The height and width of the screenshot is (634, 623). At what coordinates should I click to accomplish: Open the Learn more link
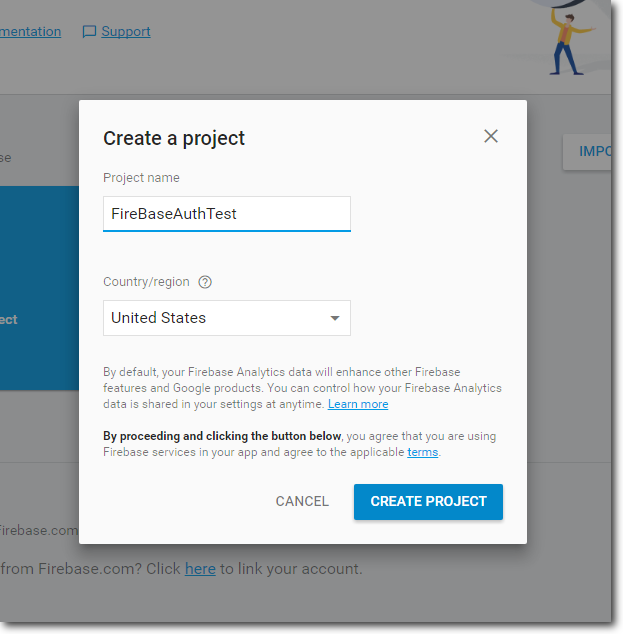[x=358, y=404]
